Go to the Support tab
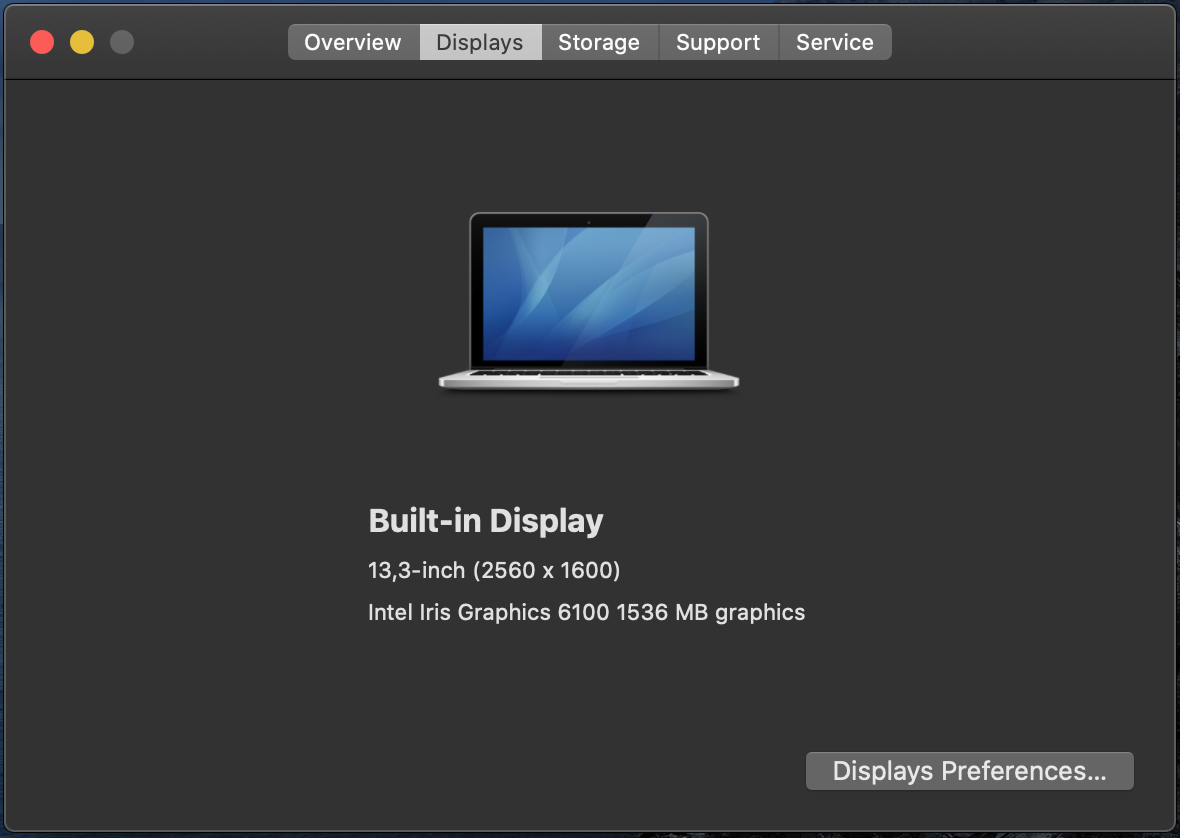This screenshot has width=1180, height=838. coord(718,42)
